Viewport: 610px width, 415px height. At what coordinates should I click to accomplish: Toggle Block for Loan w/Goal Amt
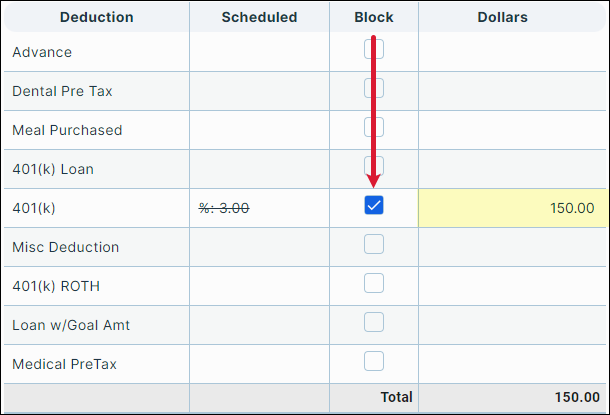tap(374, 322)
